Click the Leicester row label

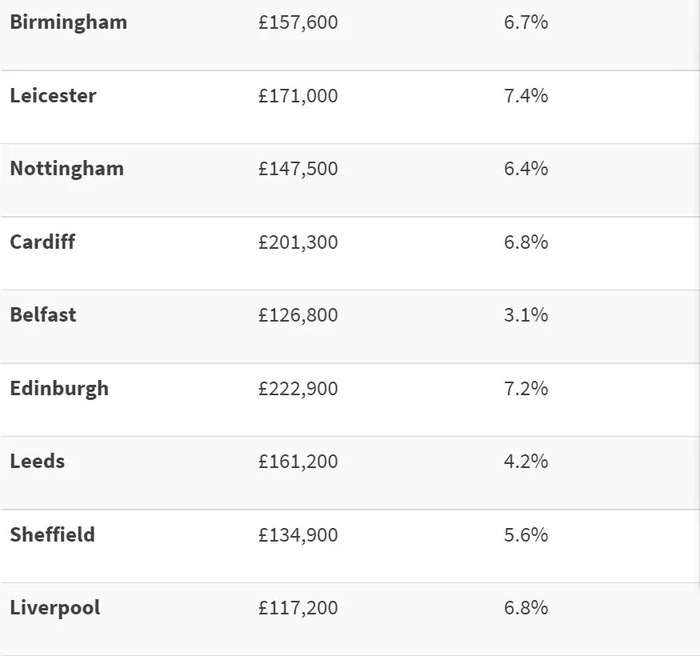(x=53, y=96)
